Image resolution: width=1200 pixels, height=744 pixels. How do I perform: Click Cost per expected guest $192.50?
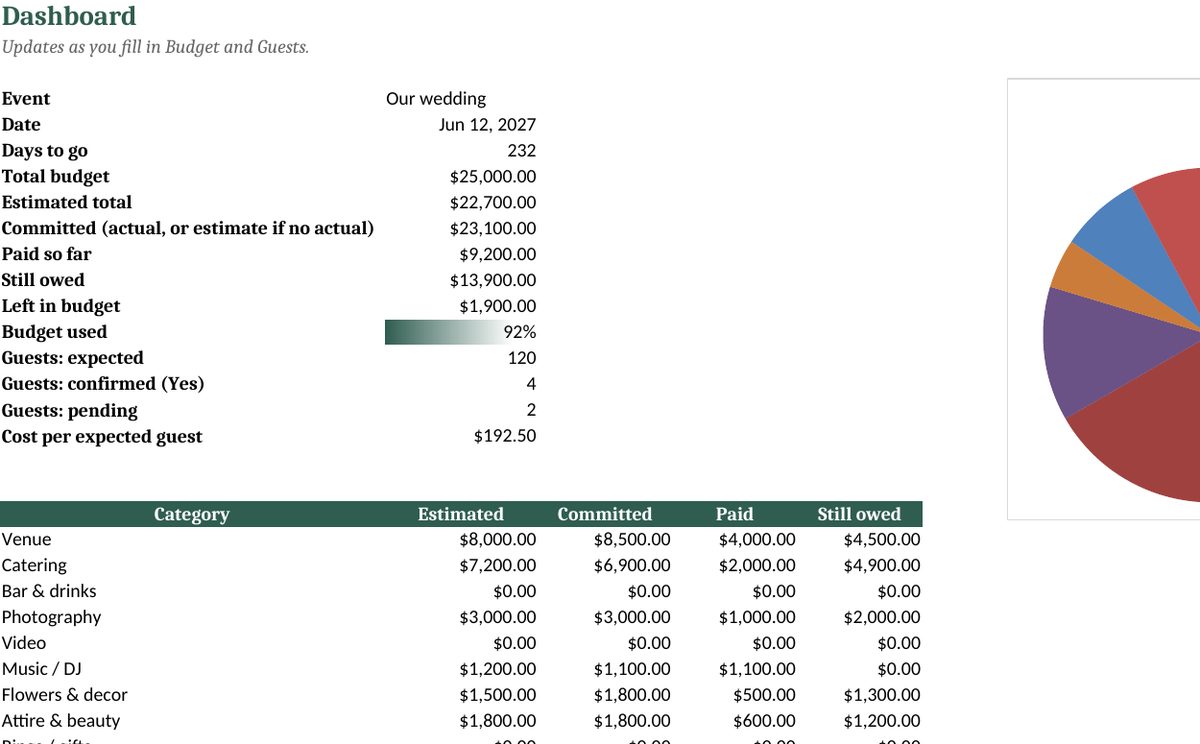coord(505,436)
